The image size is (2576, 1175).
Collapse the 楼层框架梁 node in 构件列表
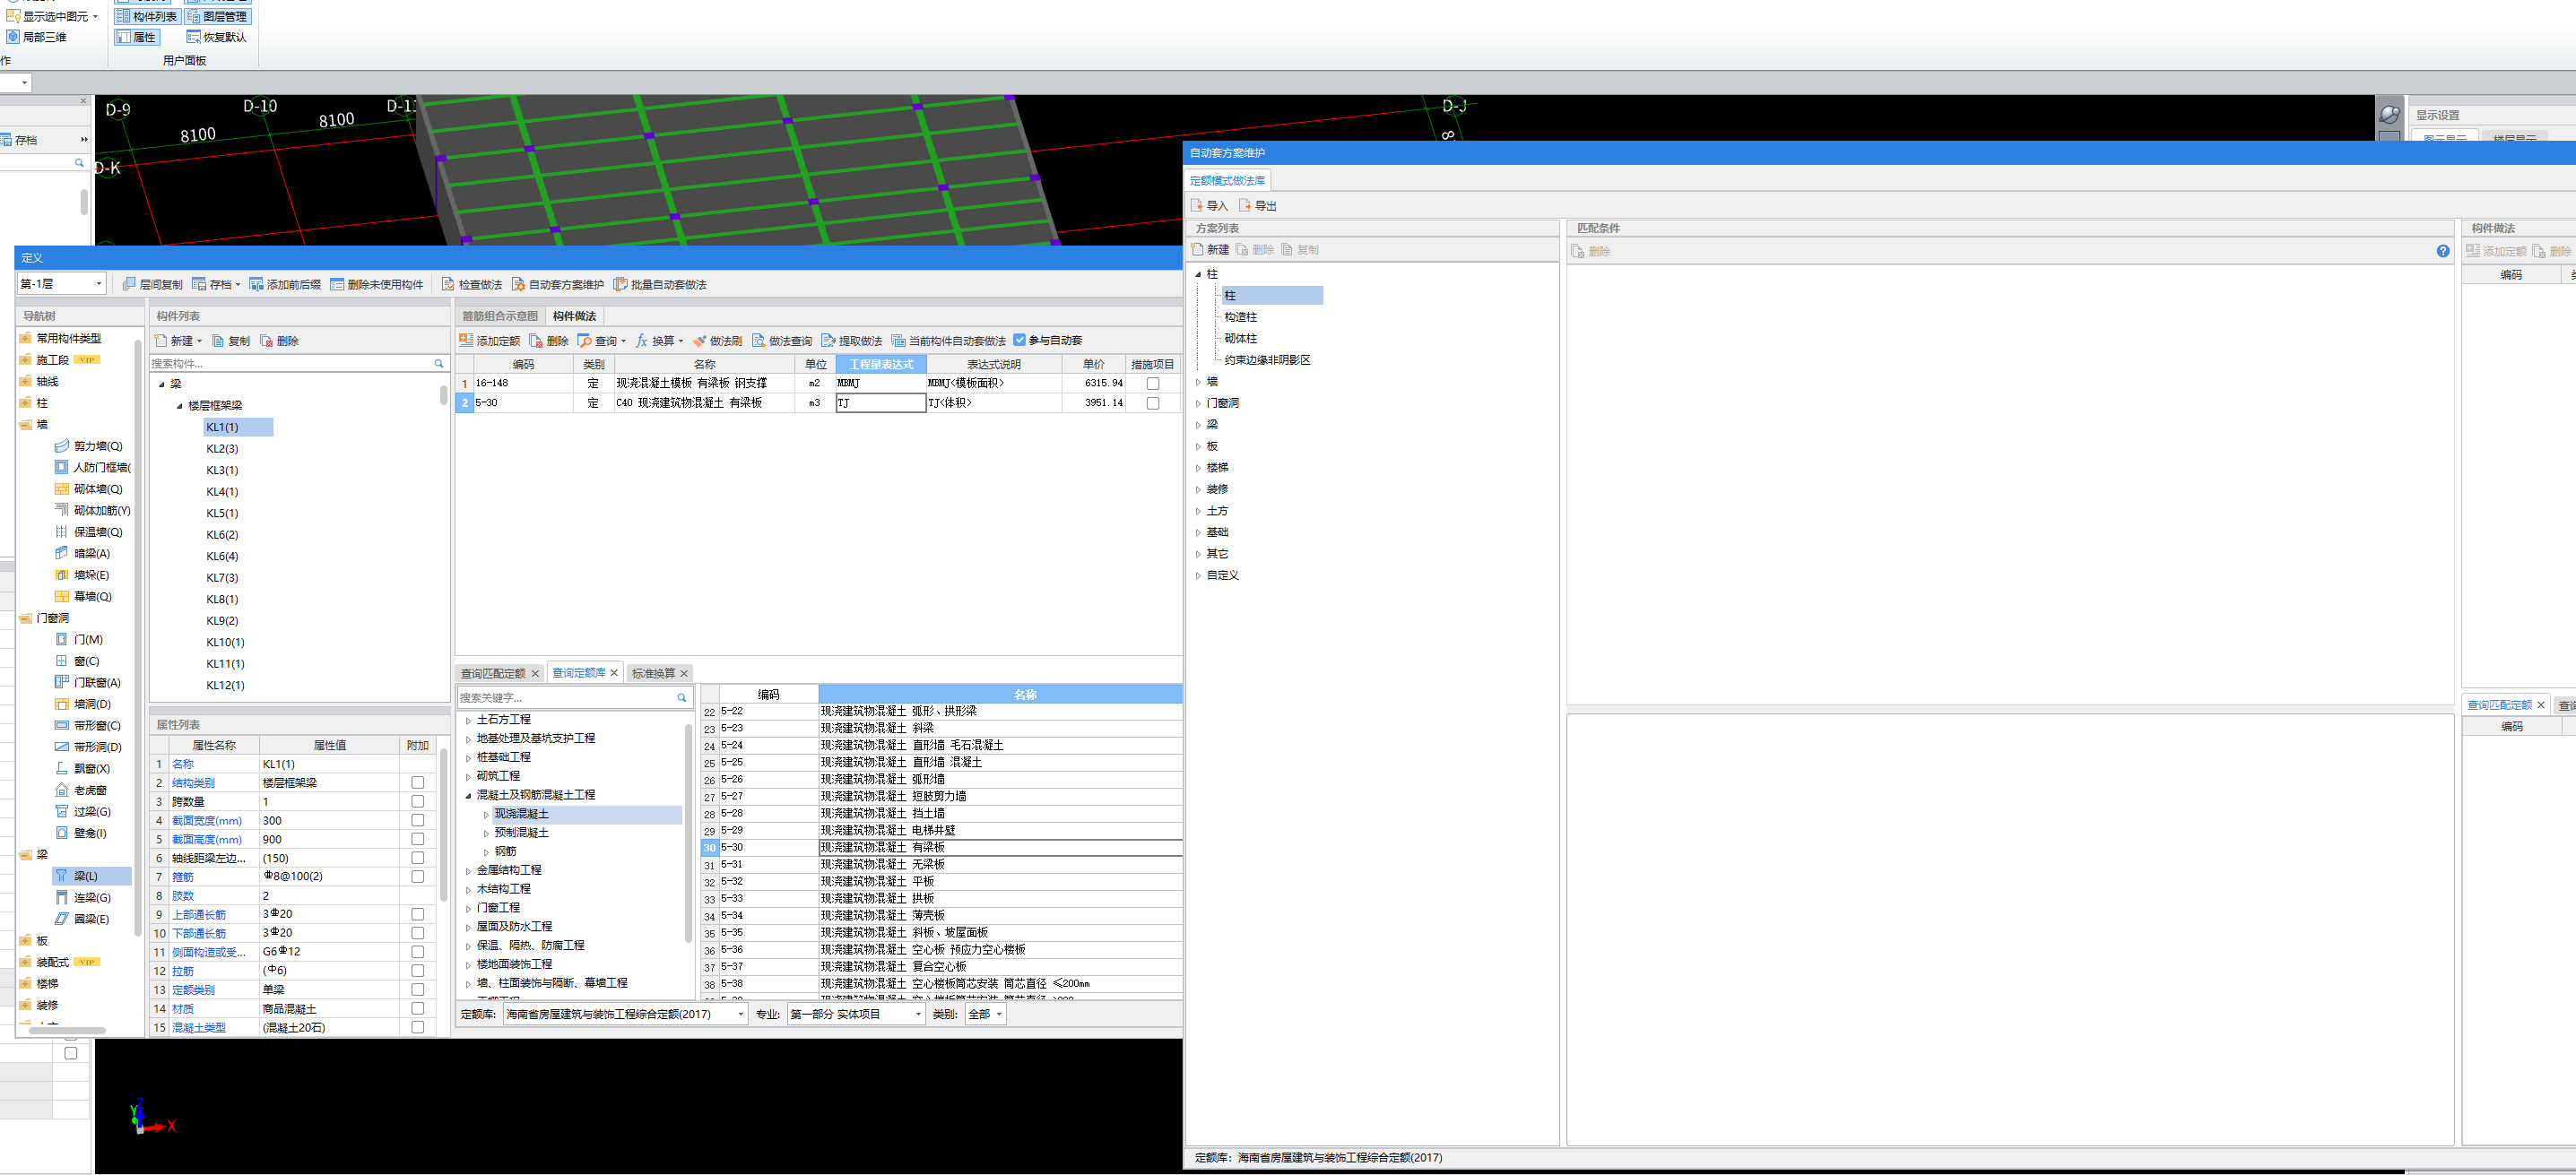(x=179, y=406)
